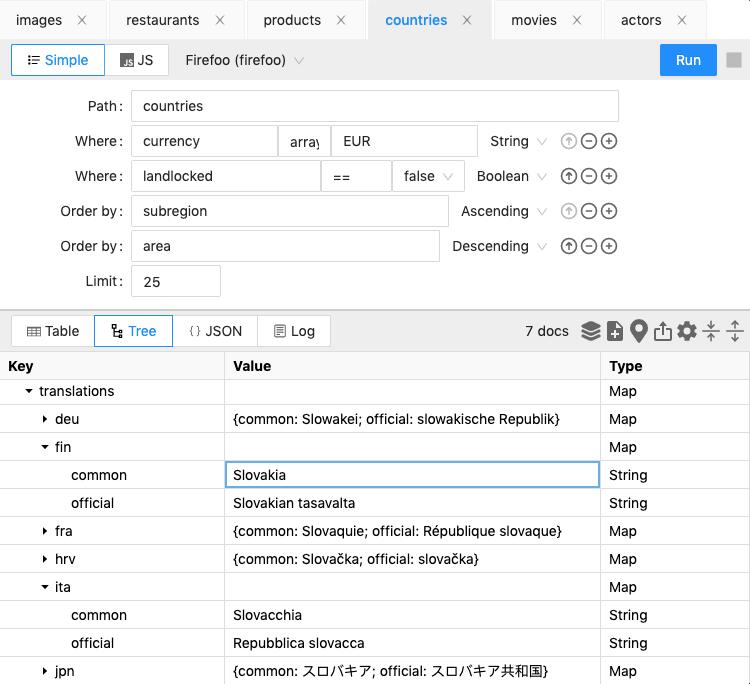Open the String type dropdown
The image size is (750, 684).
click(x=518, y=141)
